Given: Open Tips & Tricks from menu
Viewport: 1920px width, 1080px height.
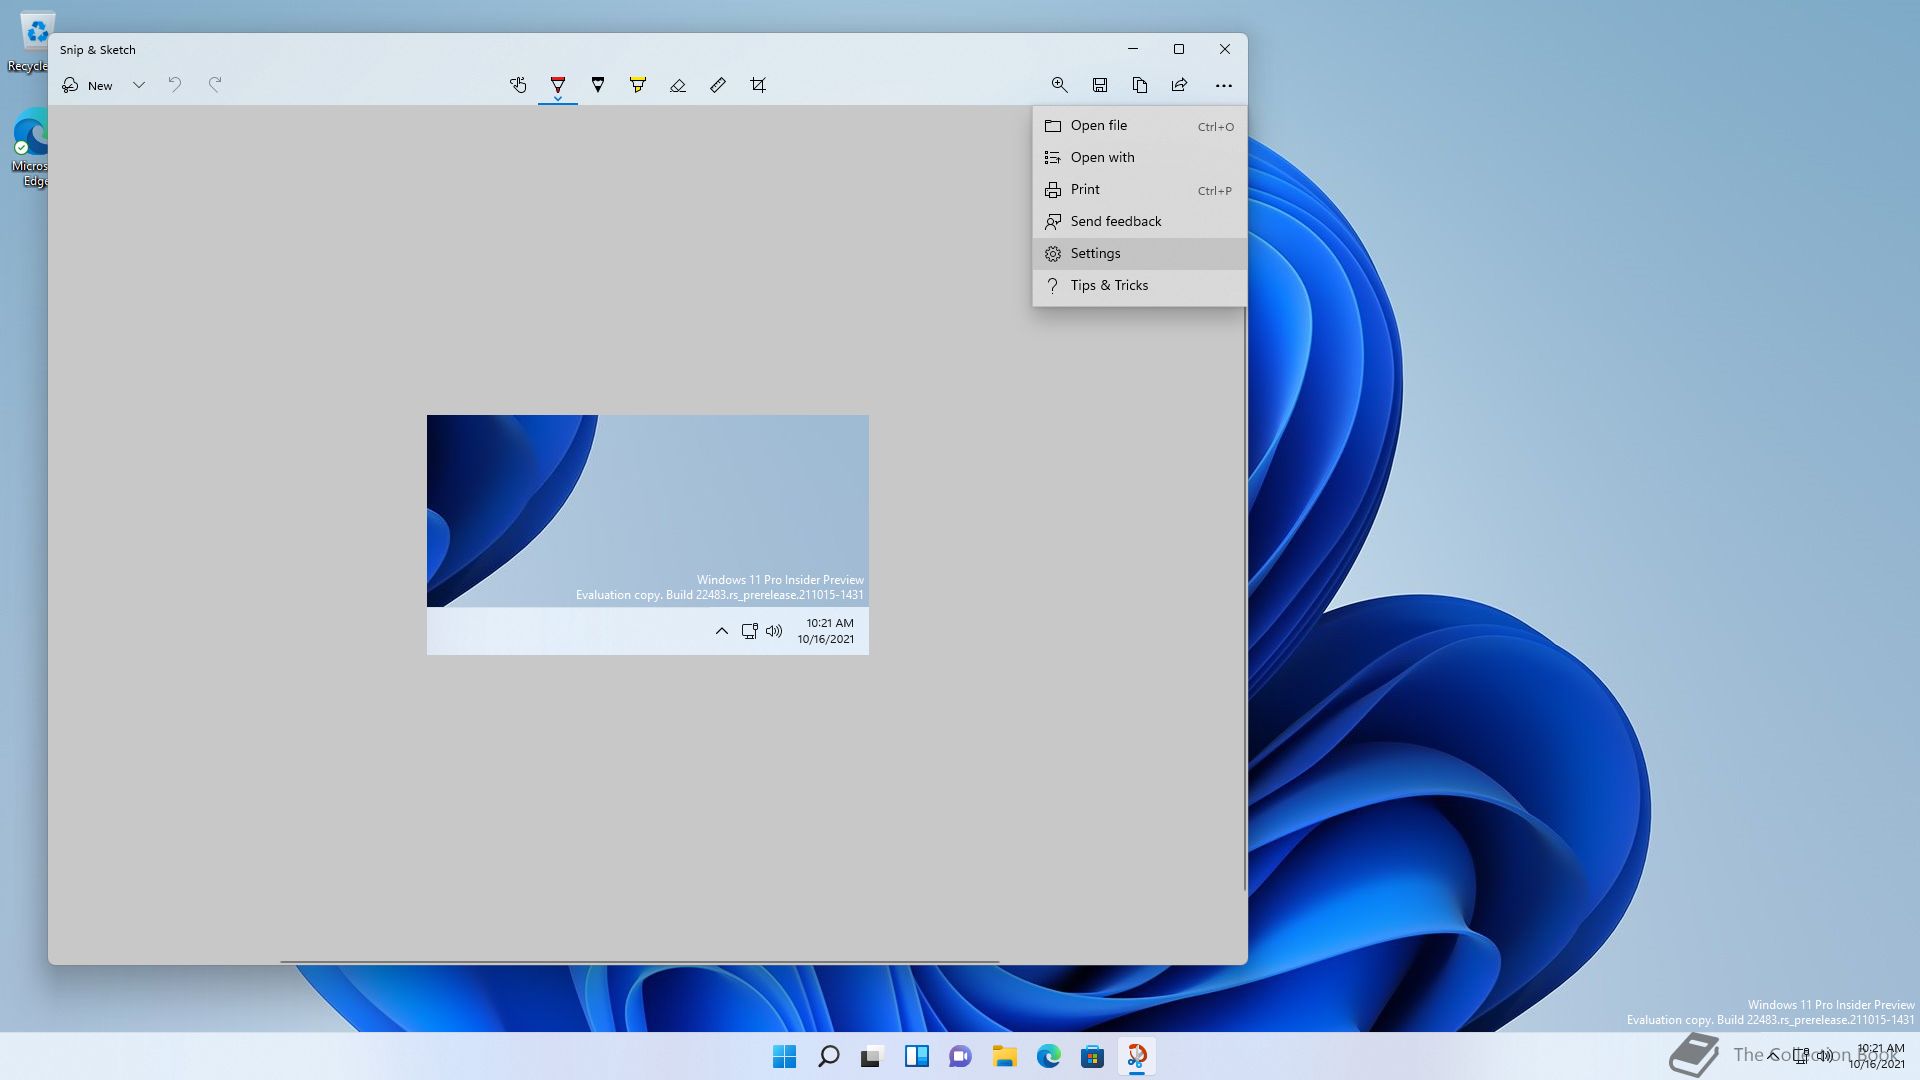Looking at the screenshot, I should tap(1140, 285).
